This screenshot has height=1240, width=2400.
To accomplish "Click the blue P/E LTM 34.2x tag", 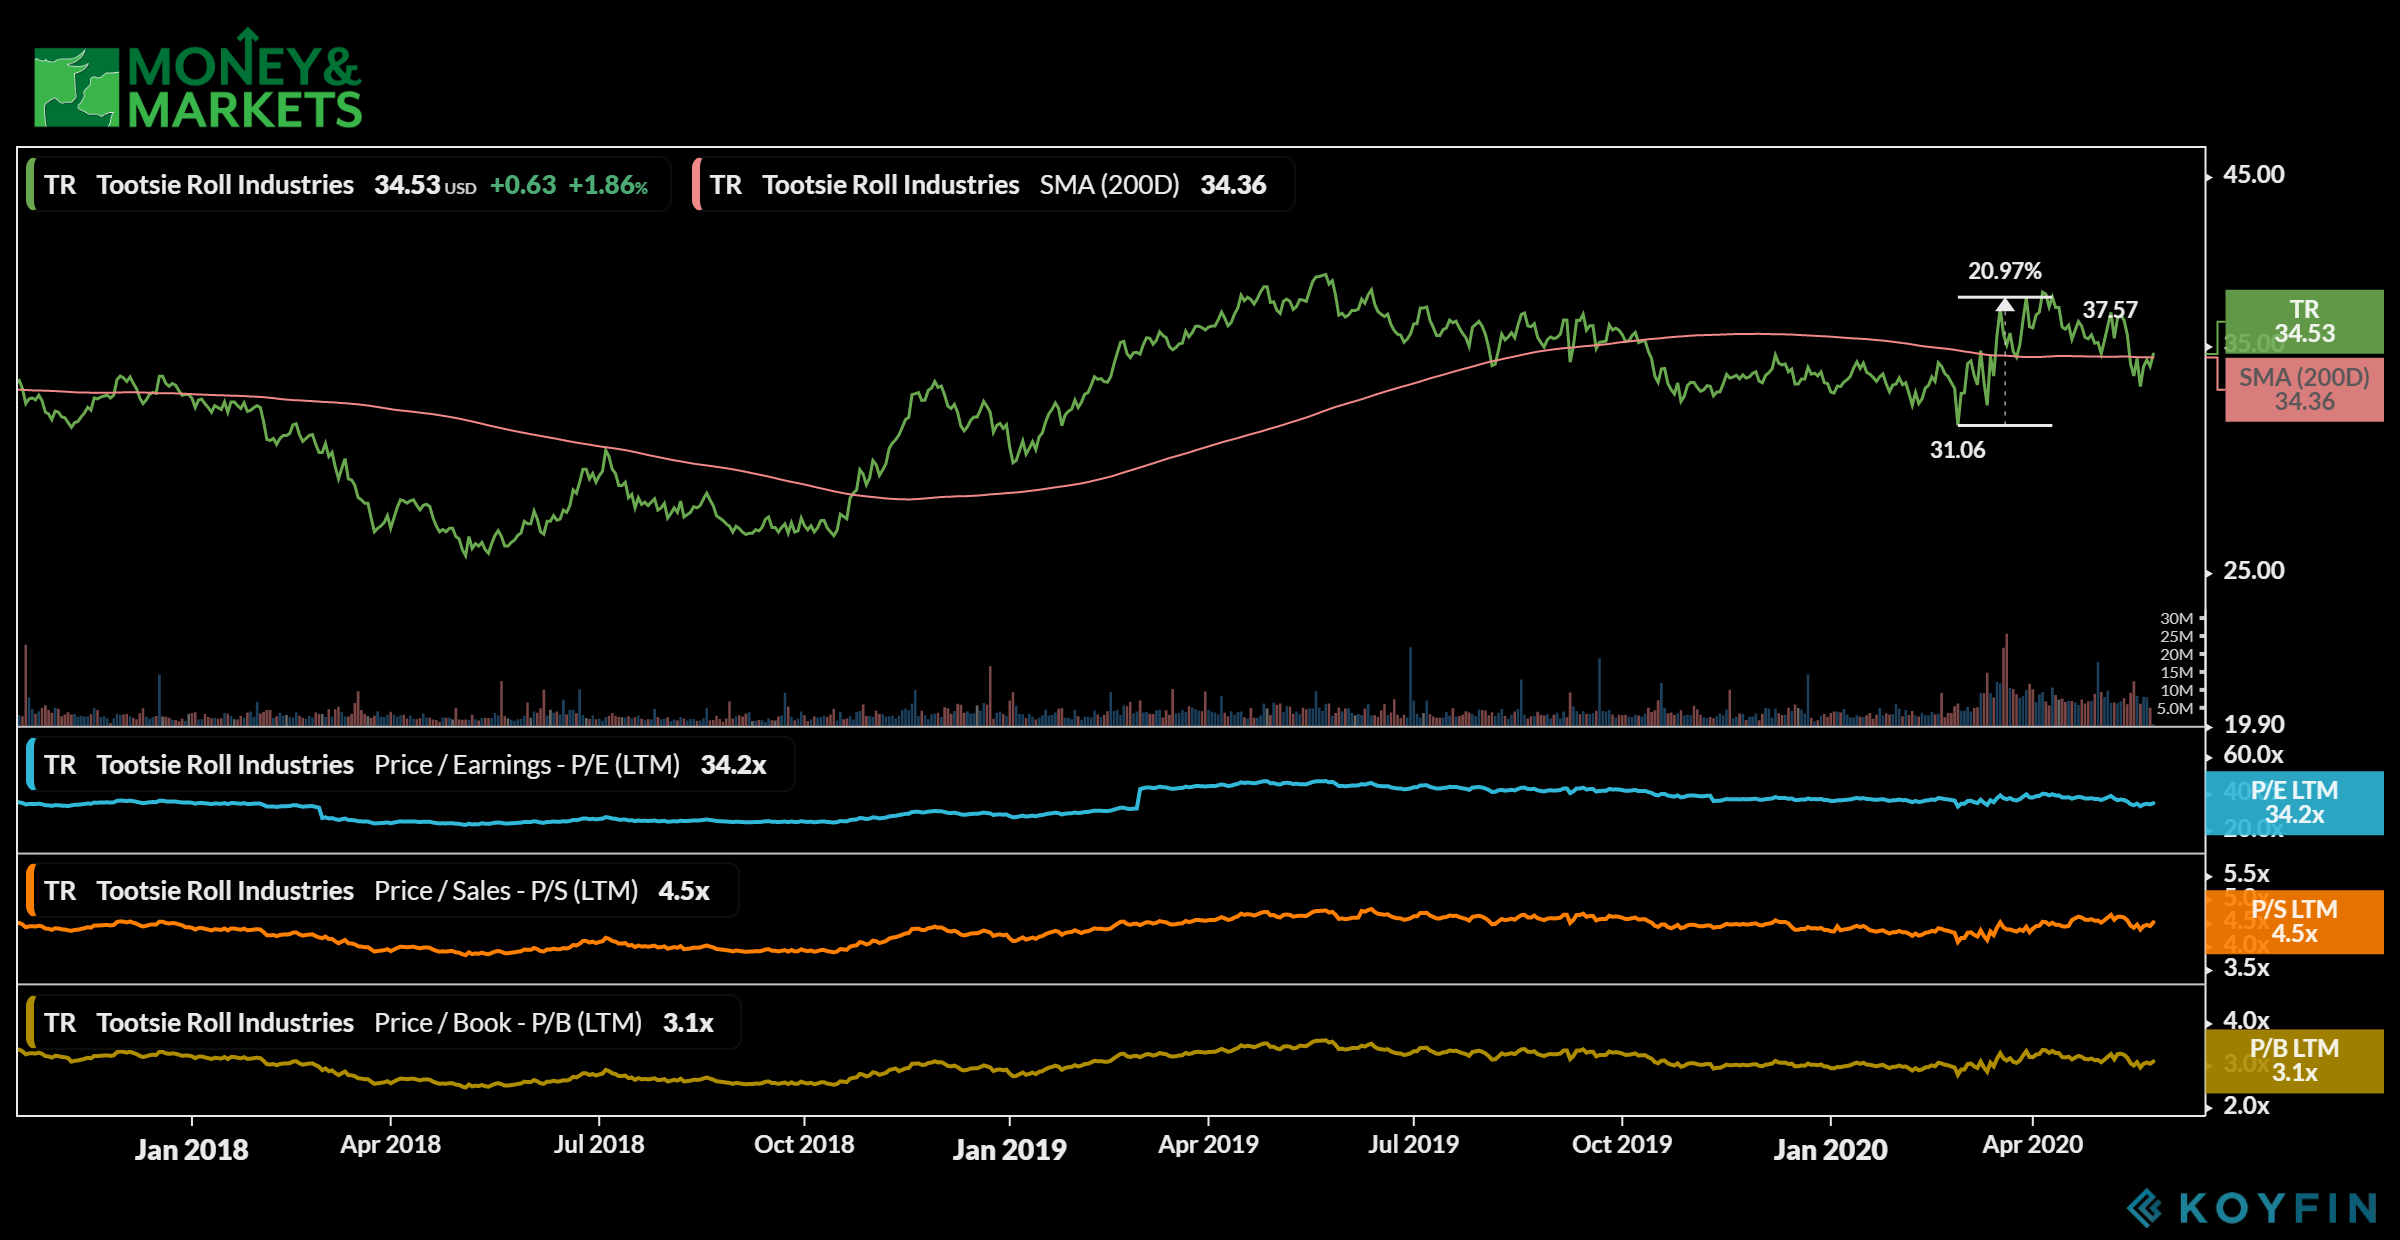I will (2294, 803).
